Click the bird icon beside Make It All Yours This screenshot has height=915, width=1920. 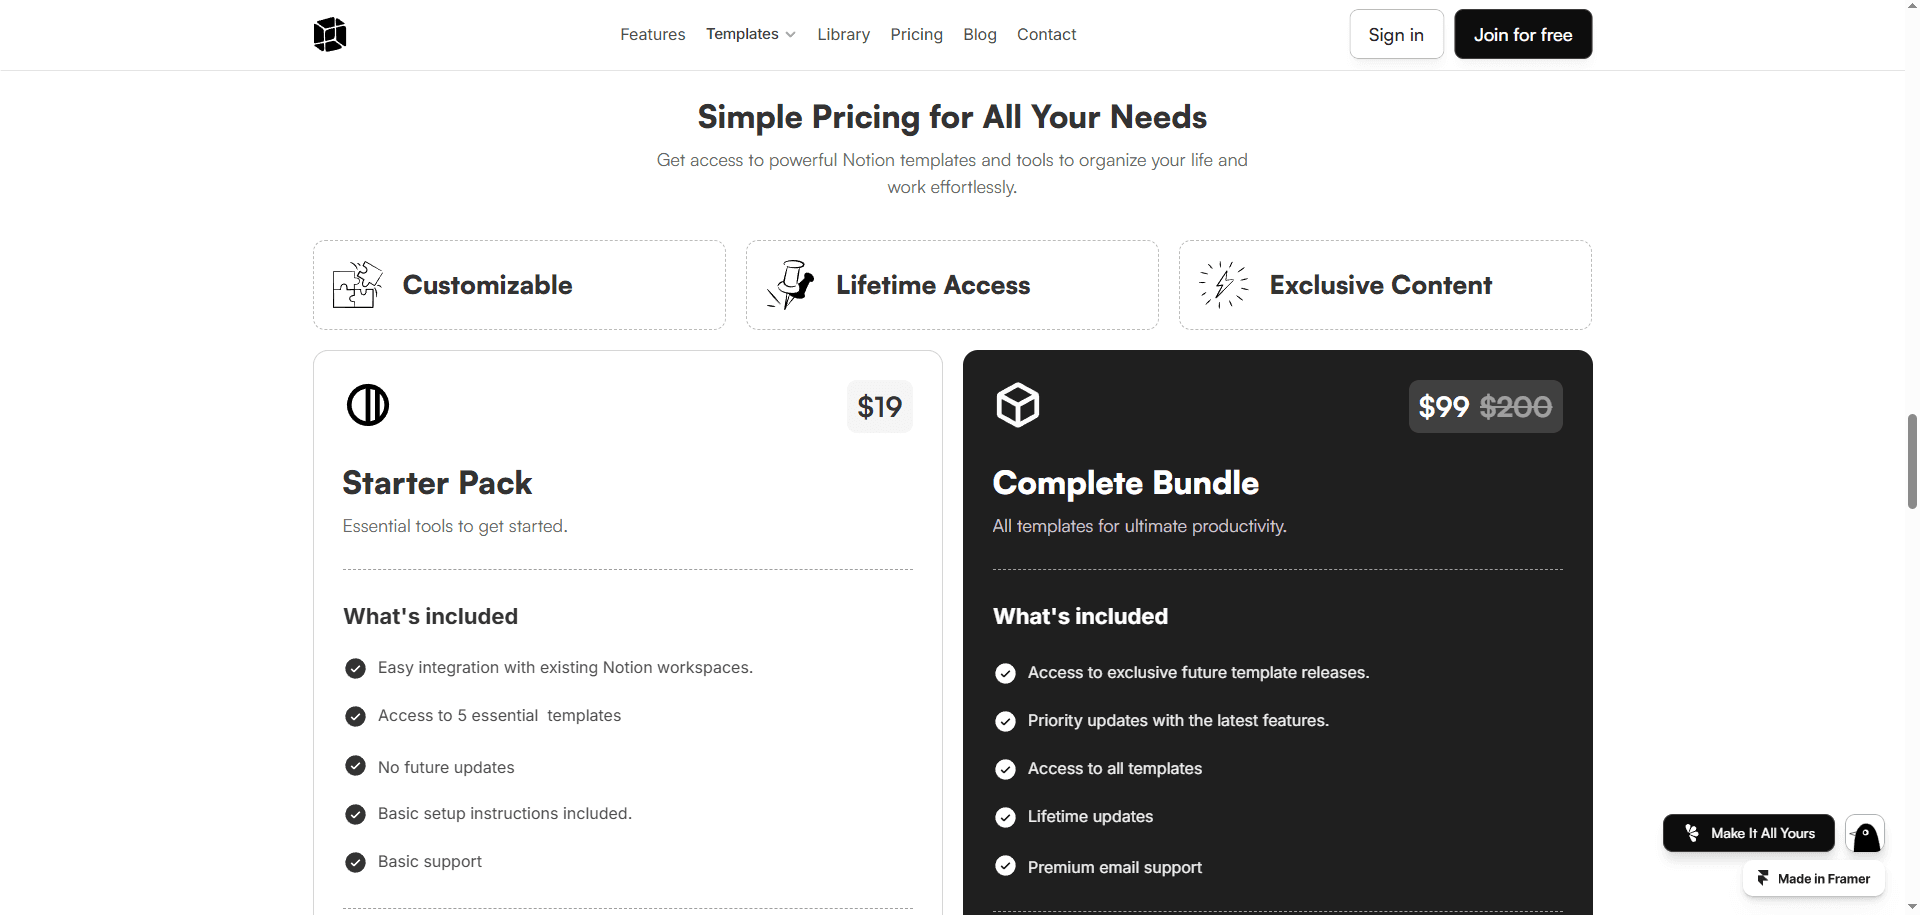[1865, 834]
